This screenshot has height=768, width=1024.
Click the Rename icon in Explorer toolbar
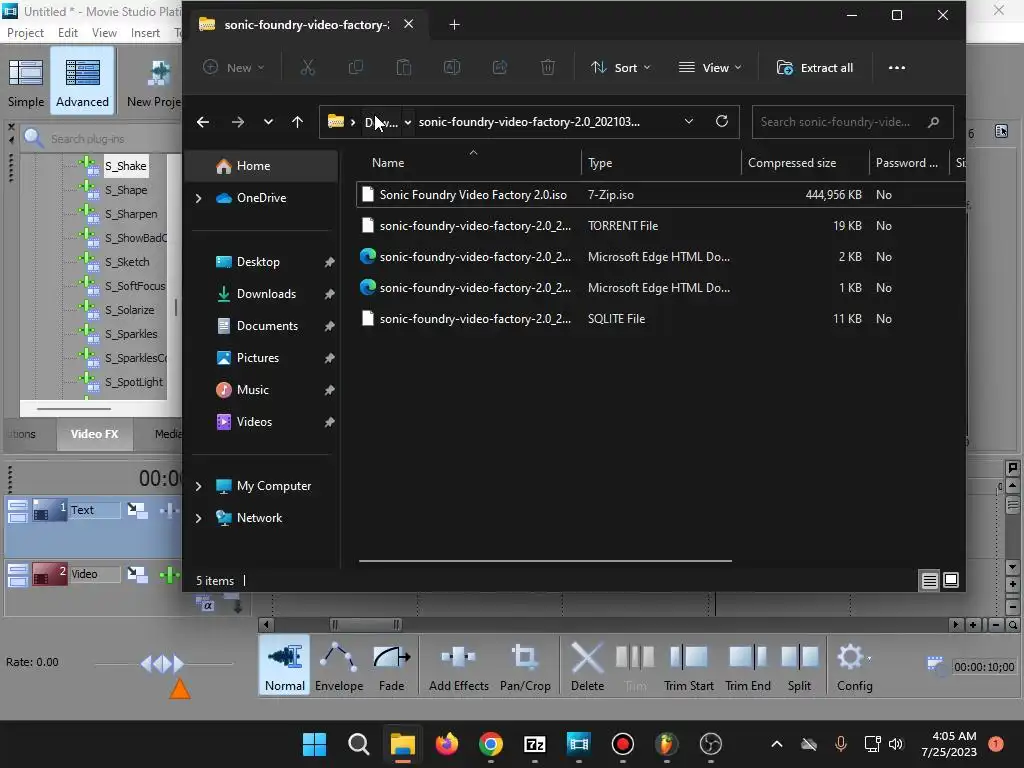coord(452,67)
